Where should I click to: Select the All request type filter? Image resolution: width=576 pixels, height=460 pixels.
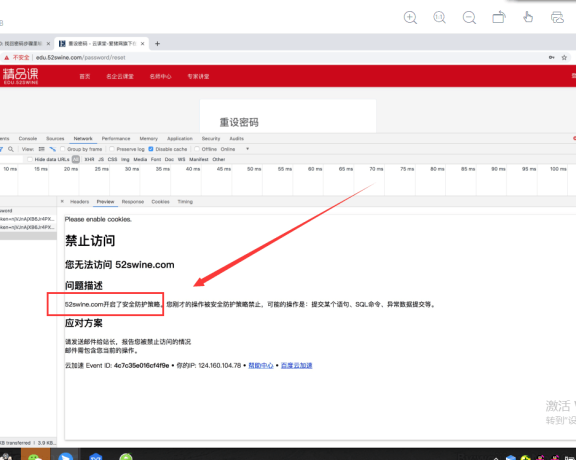(76, 159)
